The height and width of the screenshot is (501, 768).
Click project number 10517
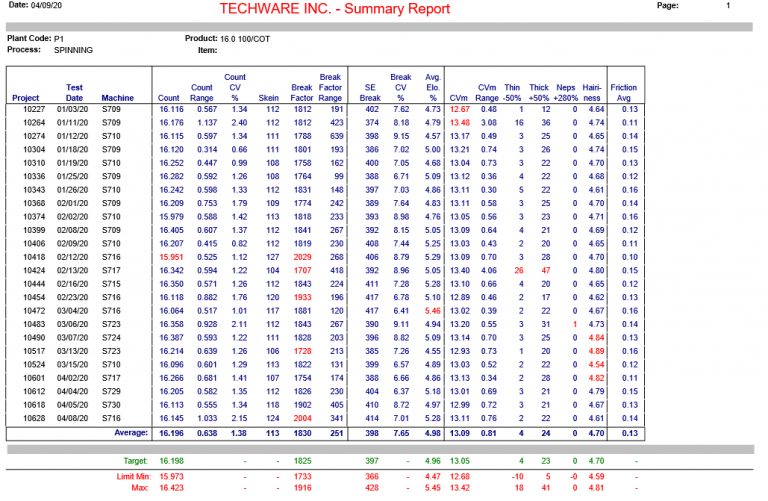(34, 351)
